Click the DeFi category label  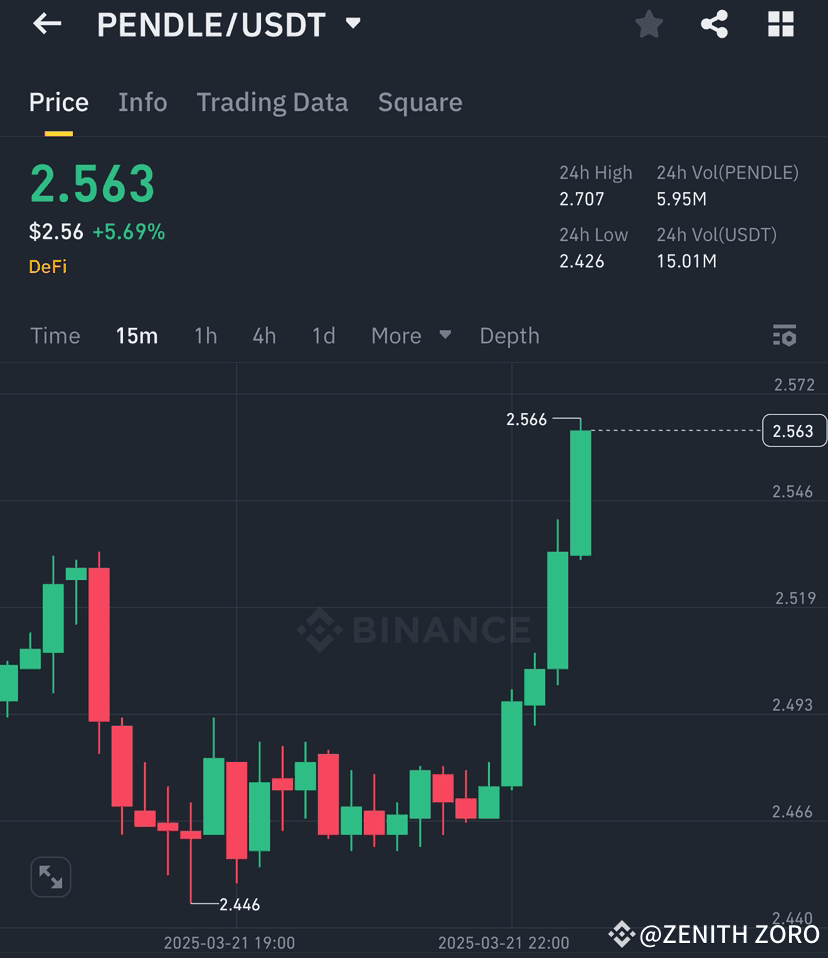point(48,266)
